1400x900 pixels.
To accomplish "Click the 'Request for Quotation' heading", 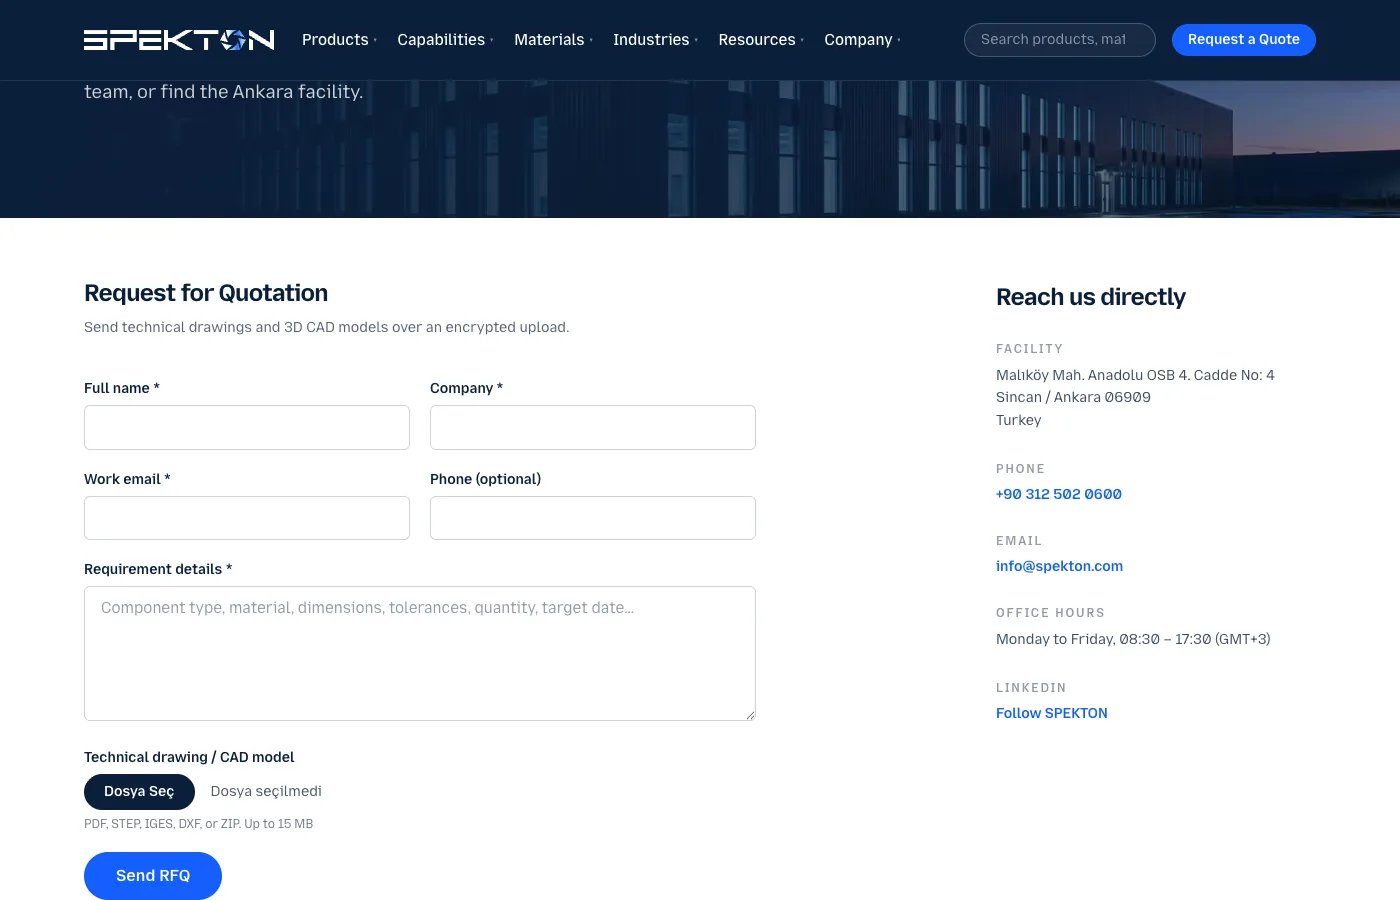I will point(206,293).
